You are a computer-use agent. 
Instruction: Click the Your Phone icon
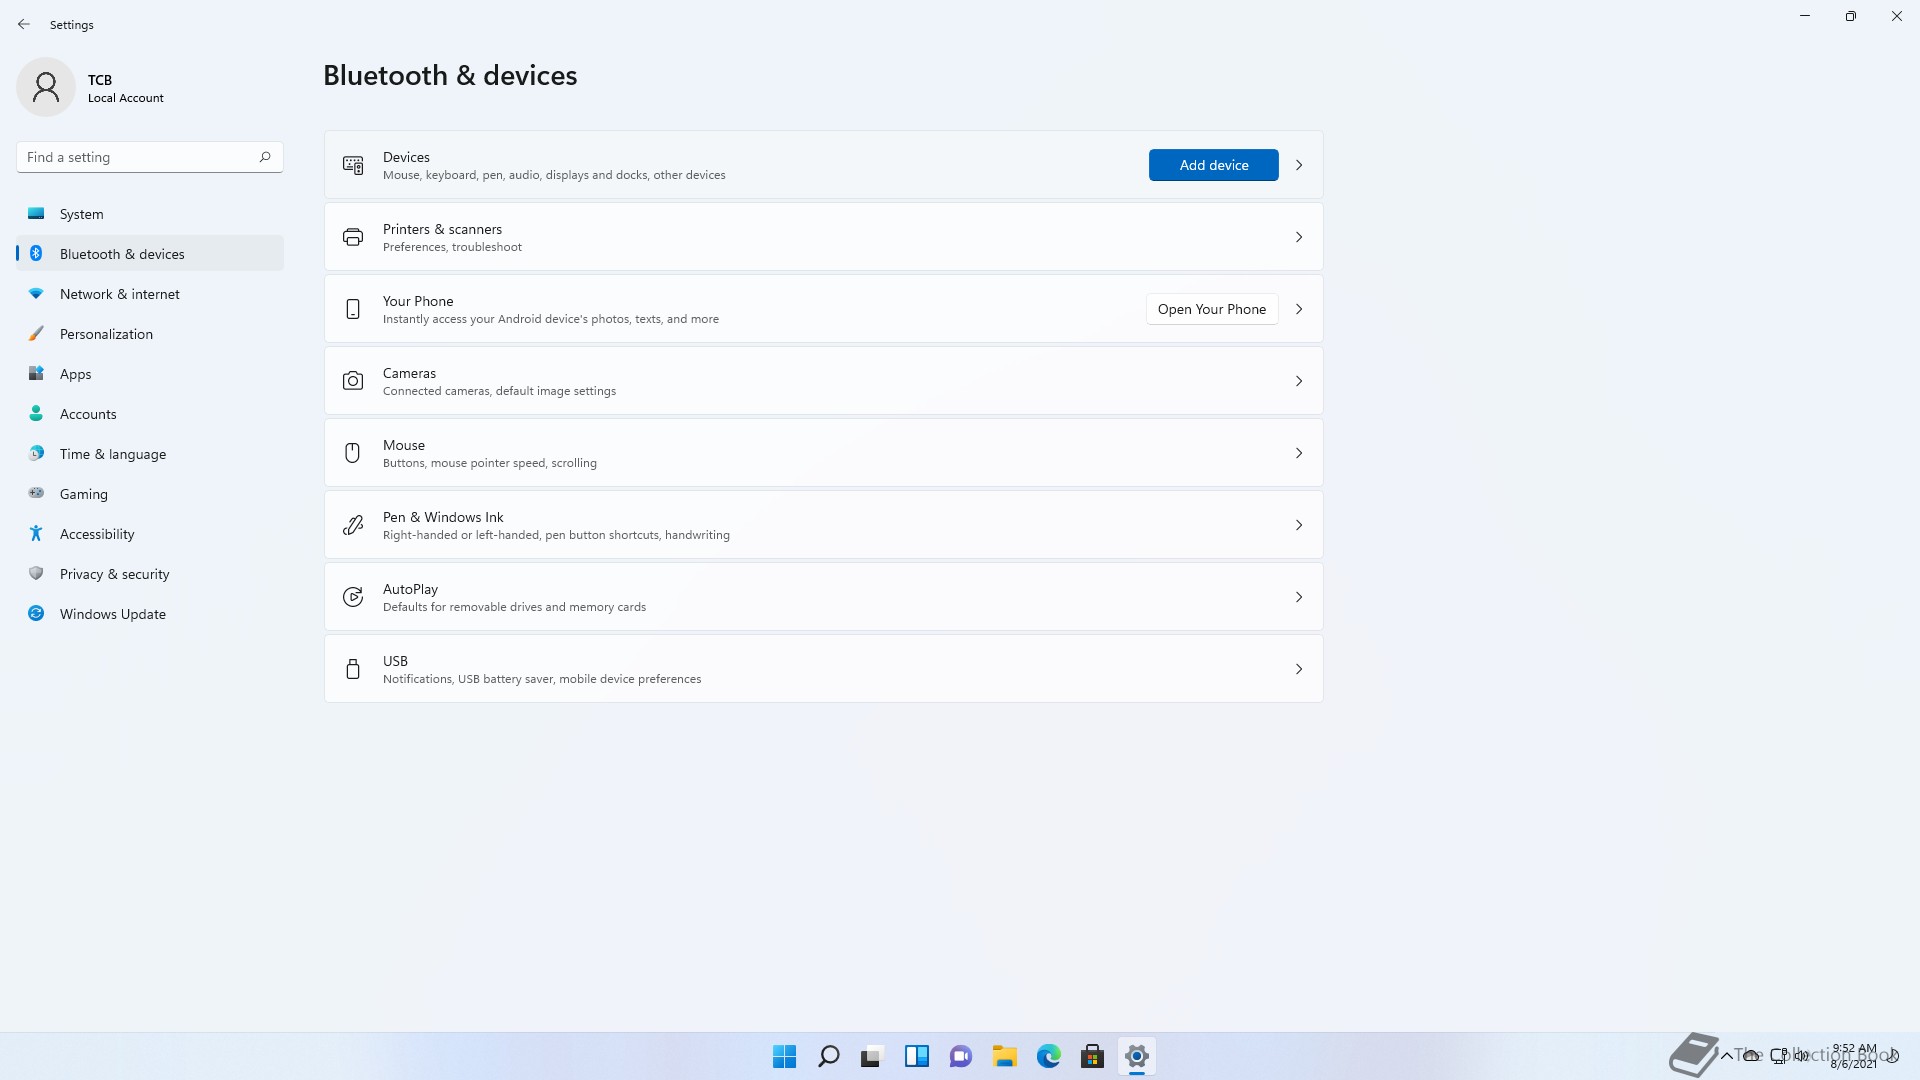pos(353,309)
